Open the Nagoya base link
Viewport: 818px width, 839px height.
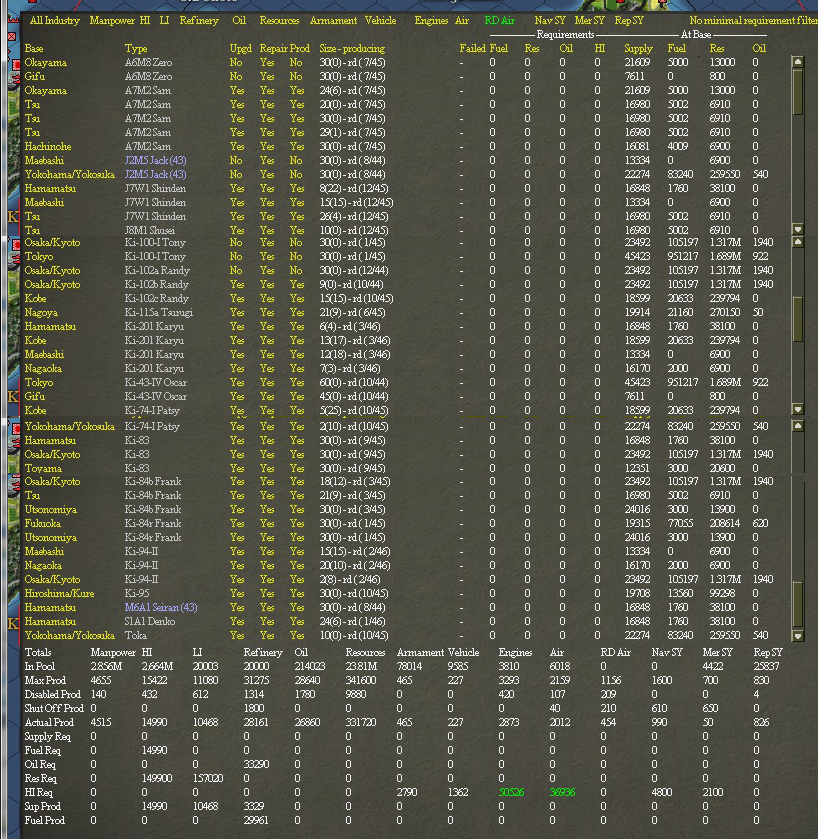[x=41, y=312]
